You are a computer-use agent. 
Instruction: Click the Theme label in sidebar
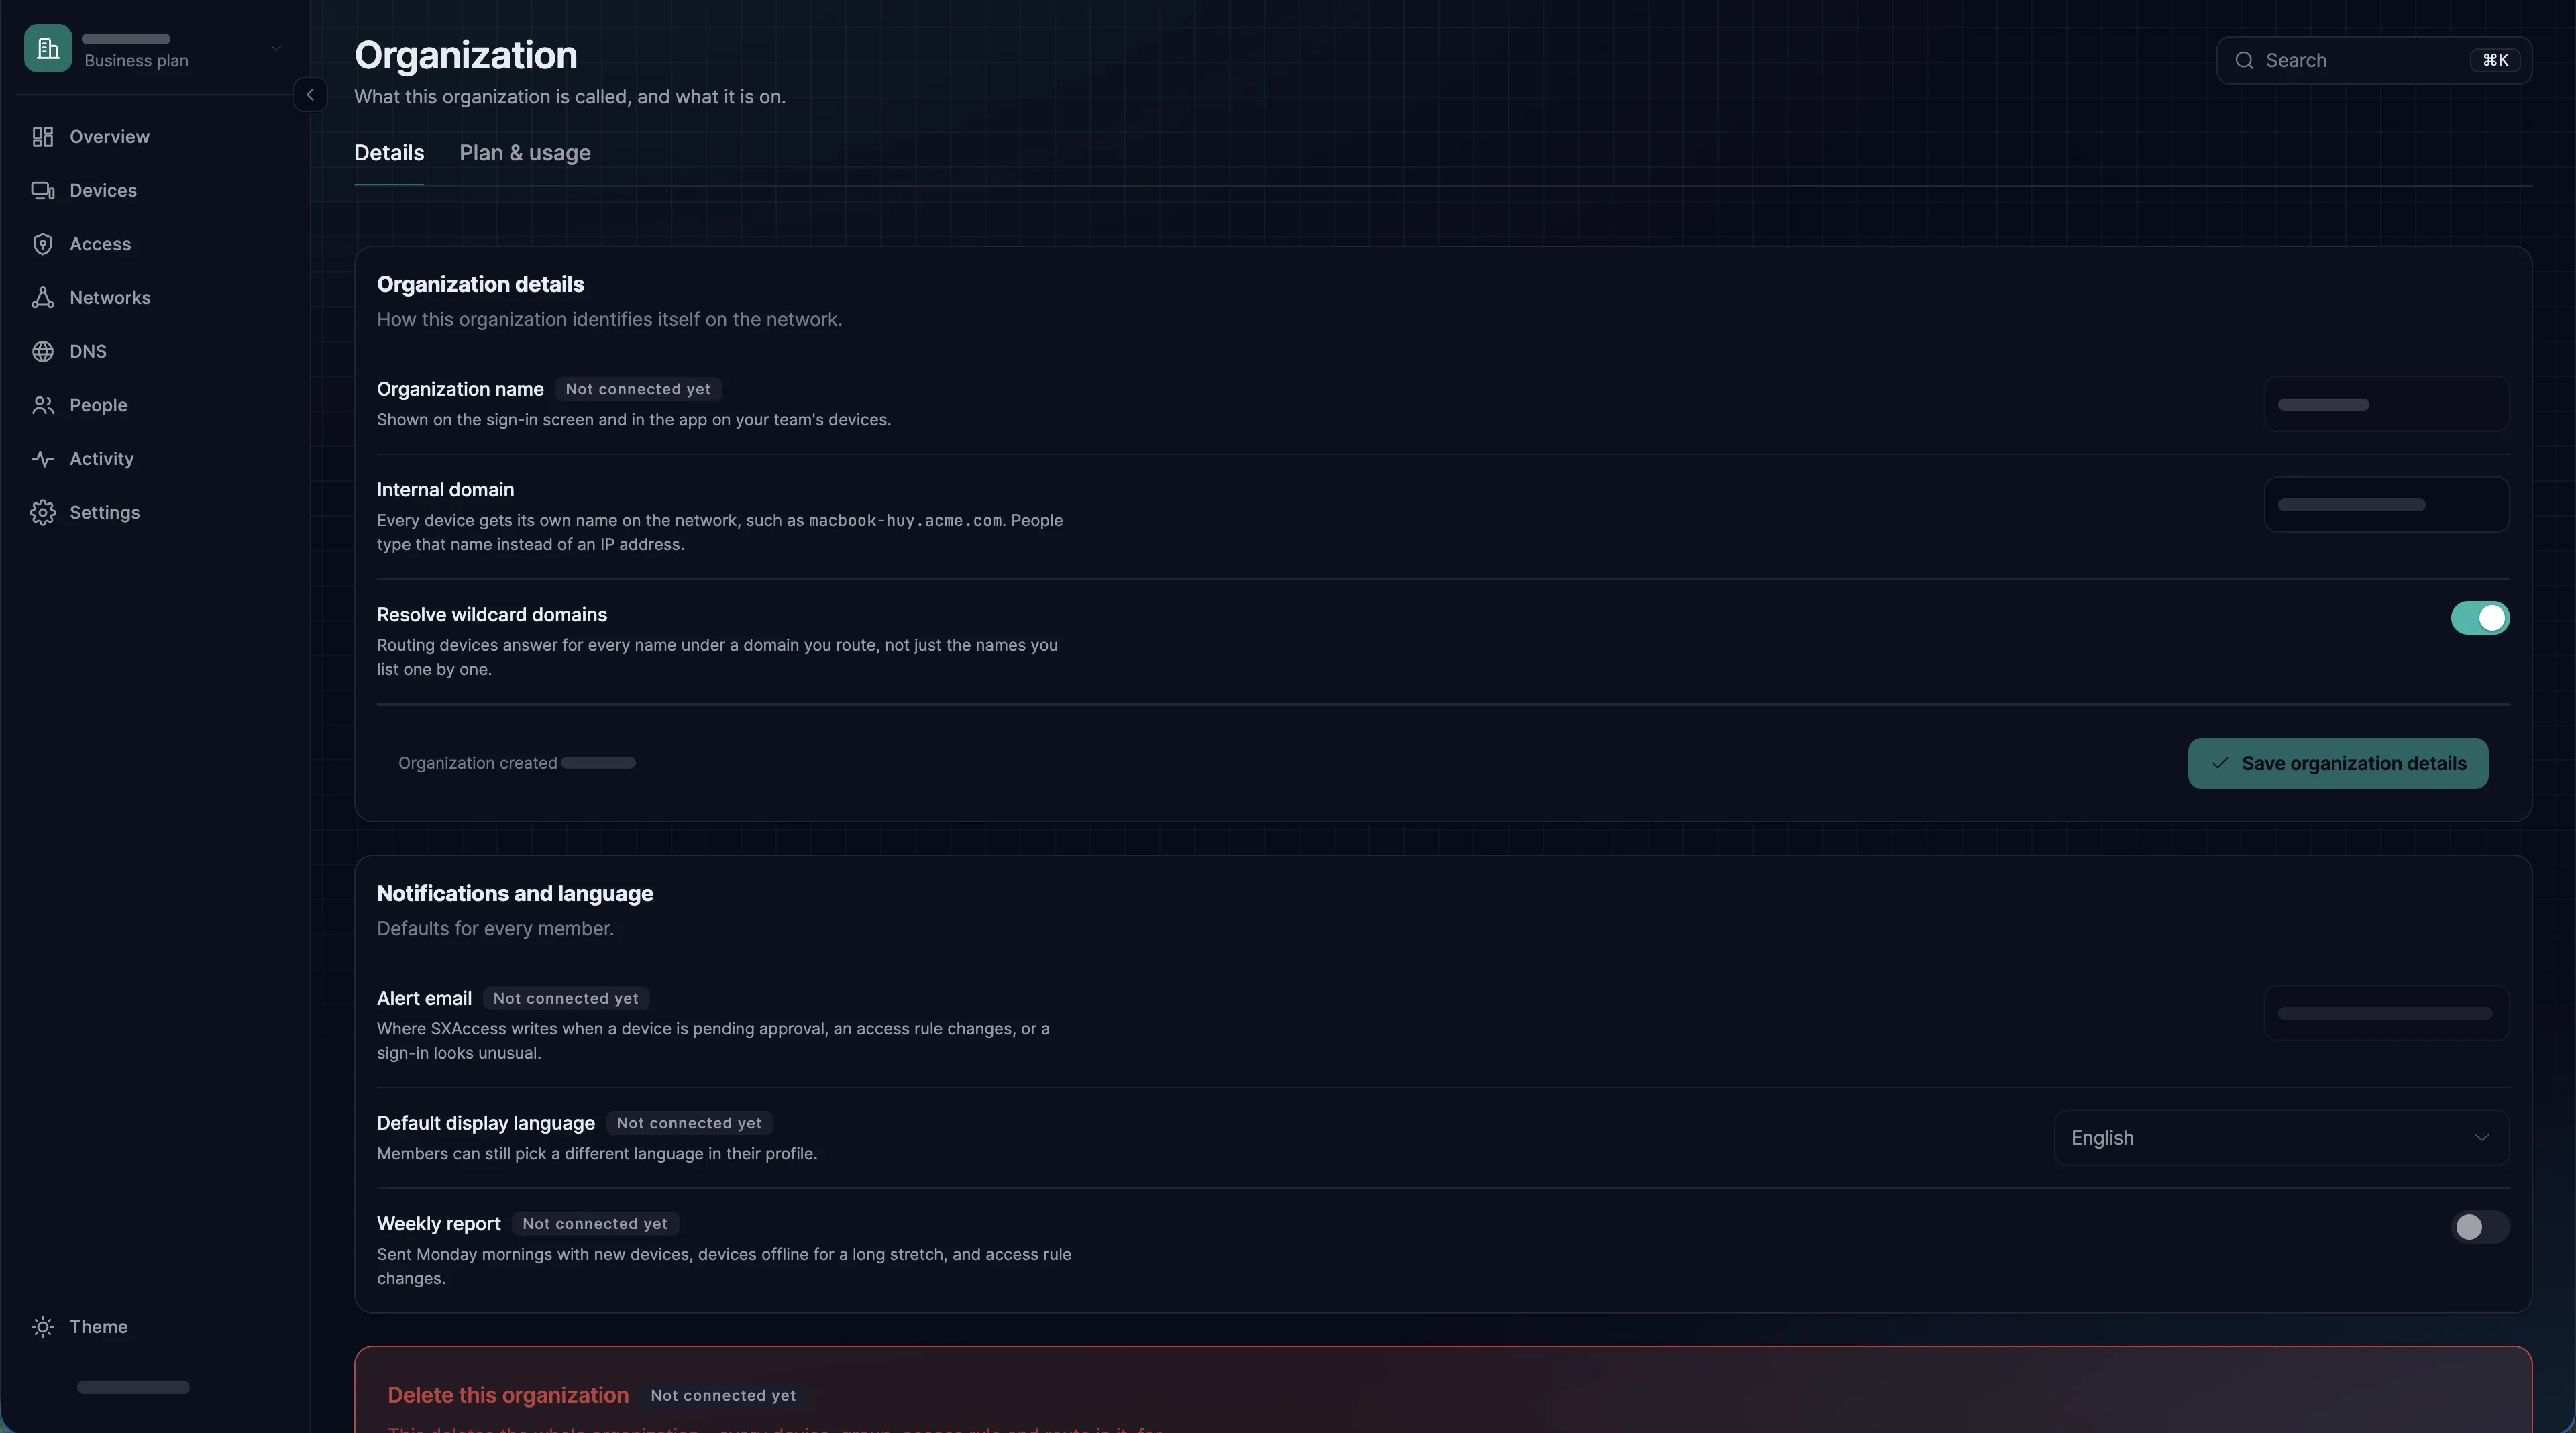coord(98,1327)
